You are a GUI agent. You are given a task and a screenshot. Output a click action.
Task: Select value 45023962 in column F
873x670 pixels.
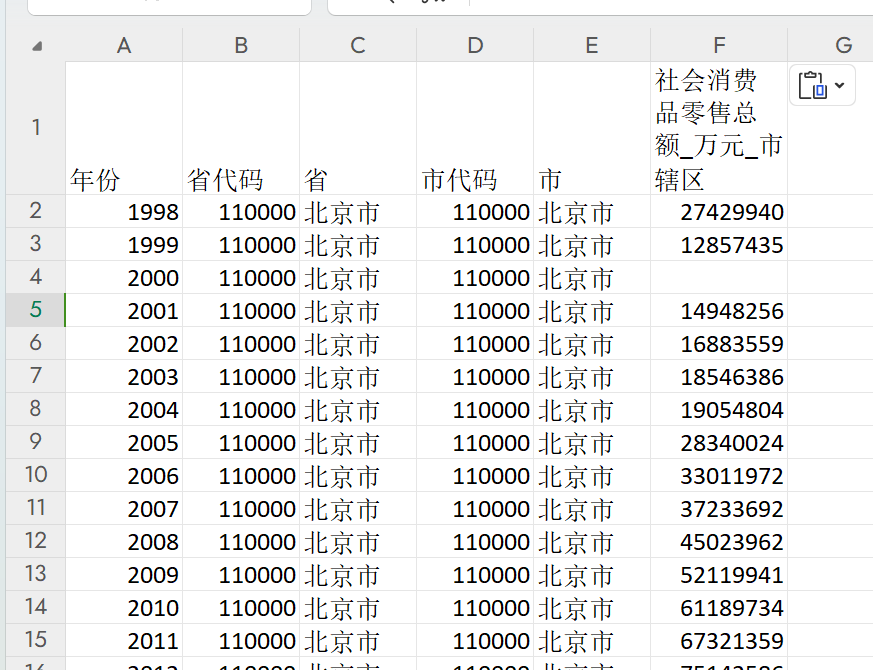pos(719,541)
